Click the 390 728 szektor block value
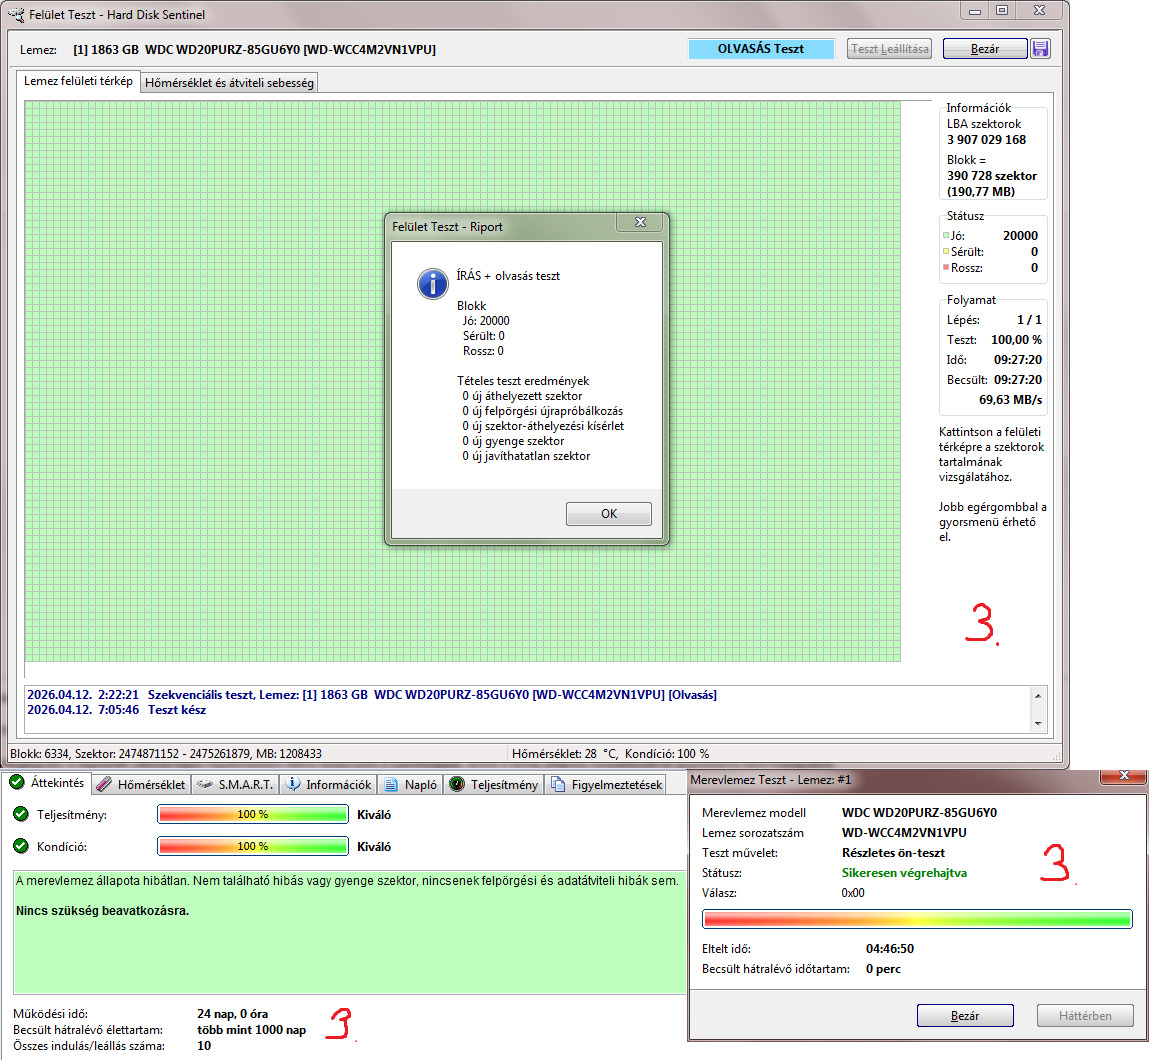The width and height of the screenshot is (1150, 1060). pyautogui.click(x=992, y=175)
